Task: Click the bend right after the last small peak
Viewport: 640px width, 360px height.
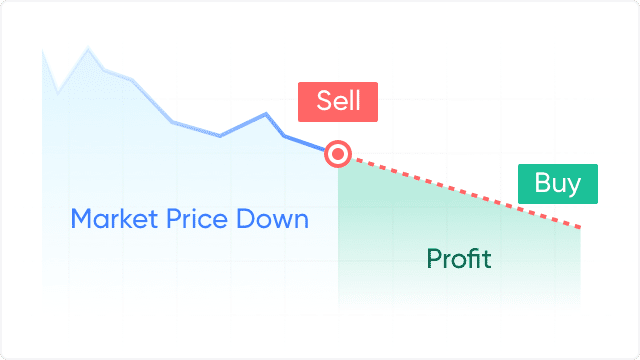Action: pos(285,136)
